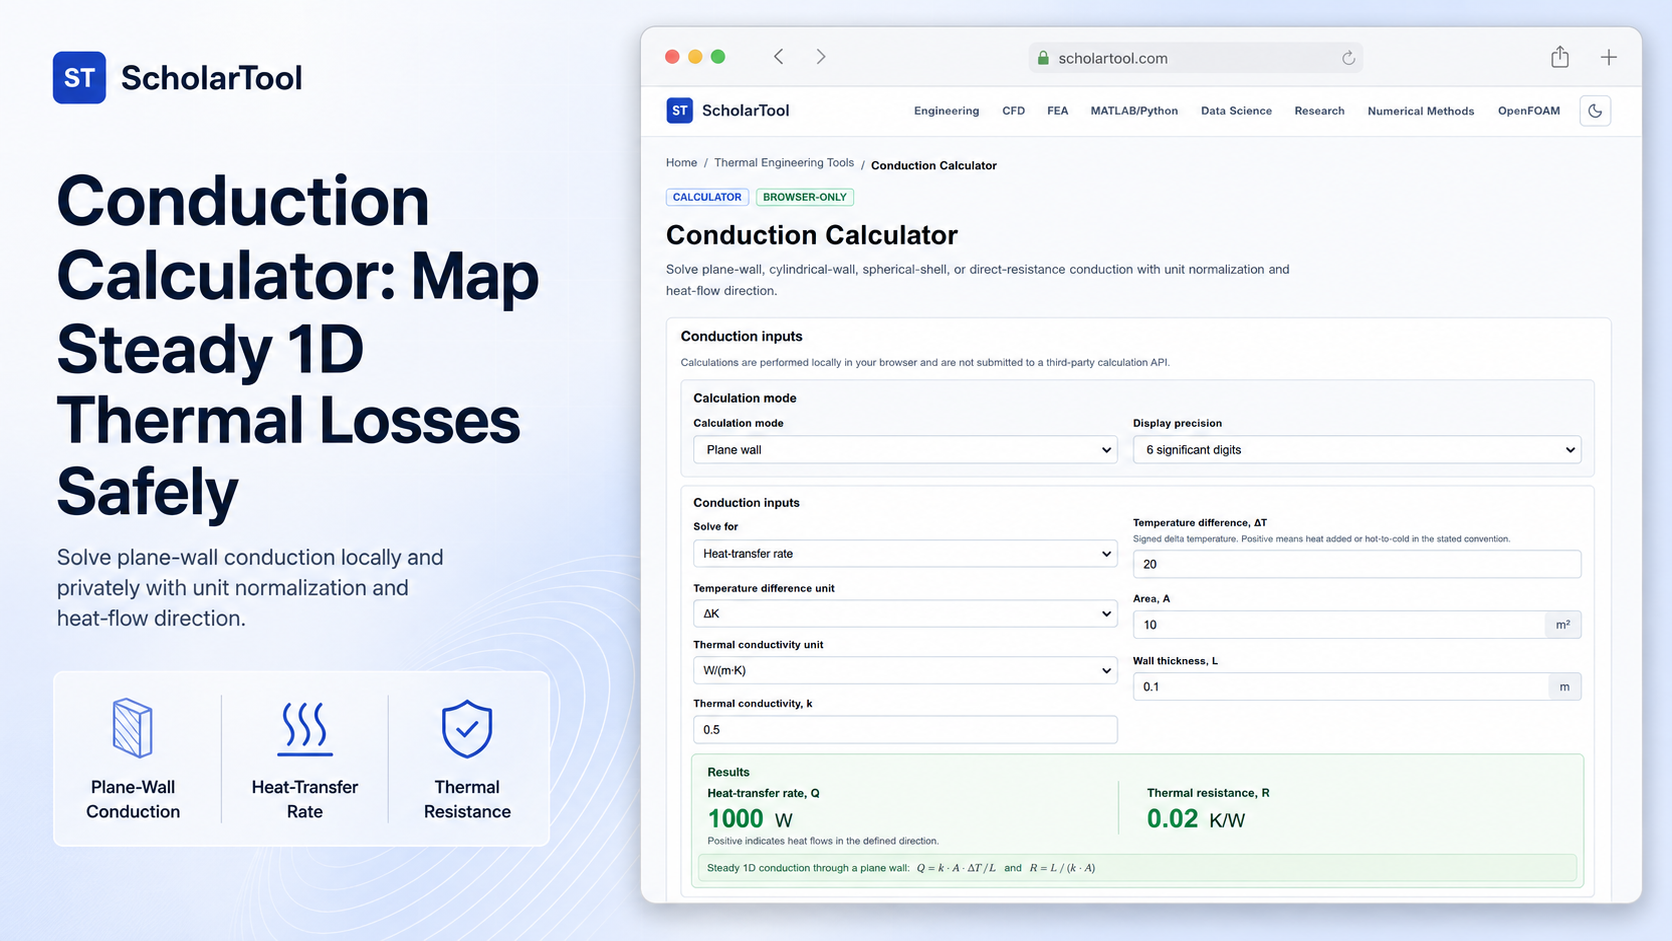
Task: Open the CFD nav menu item
Action: [1013, 111]
